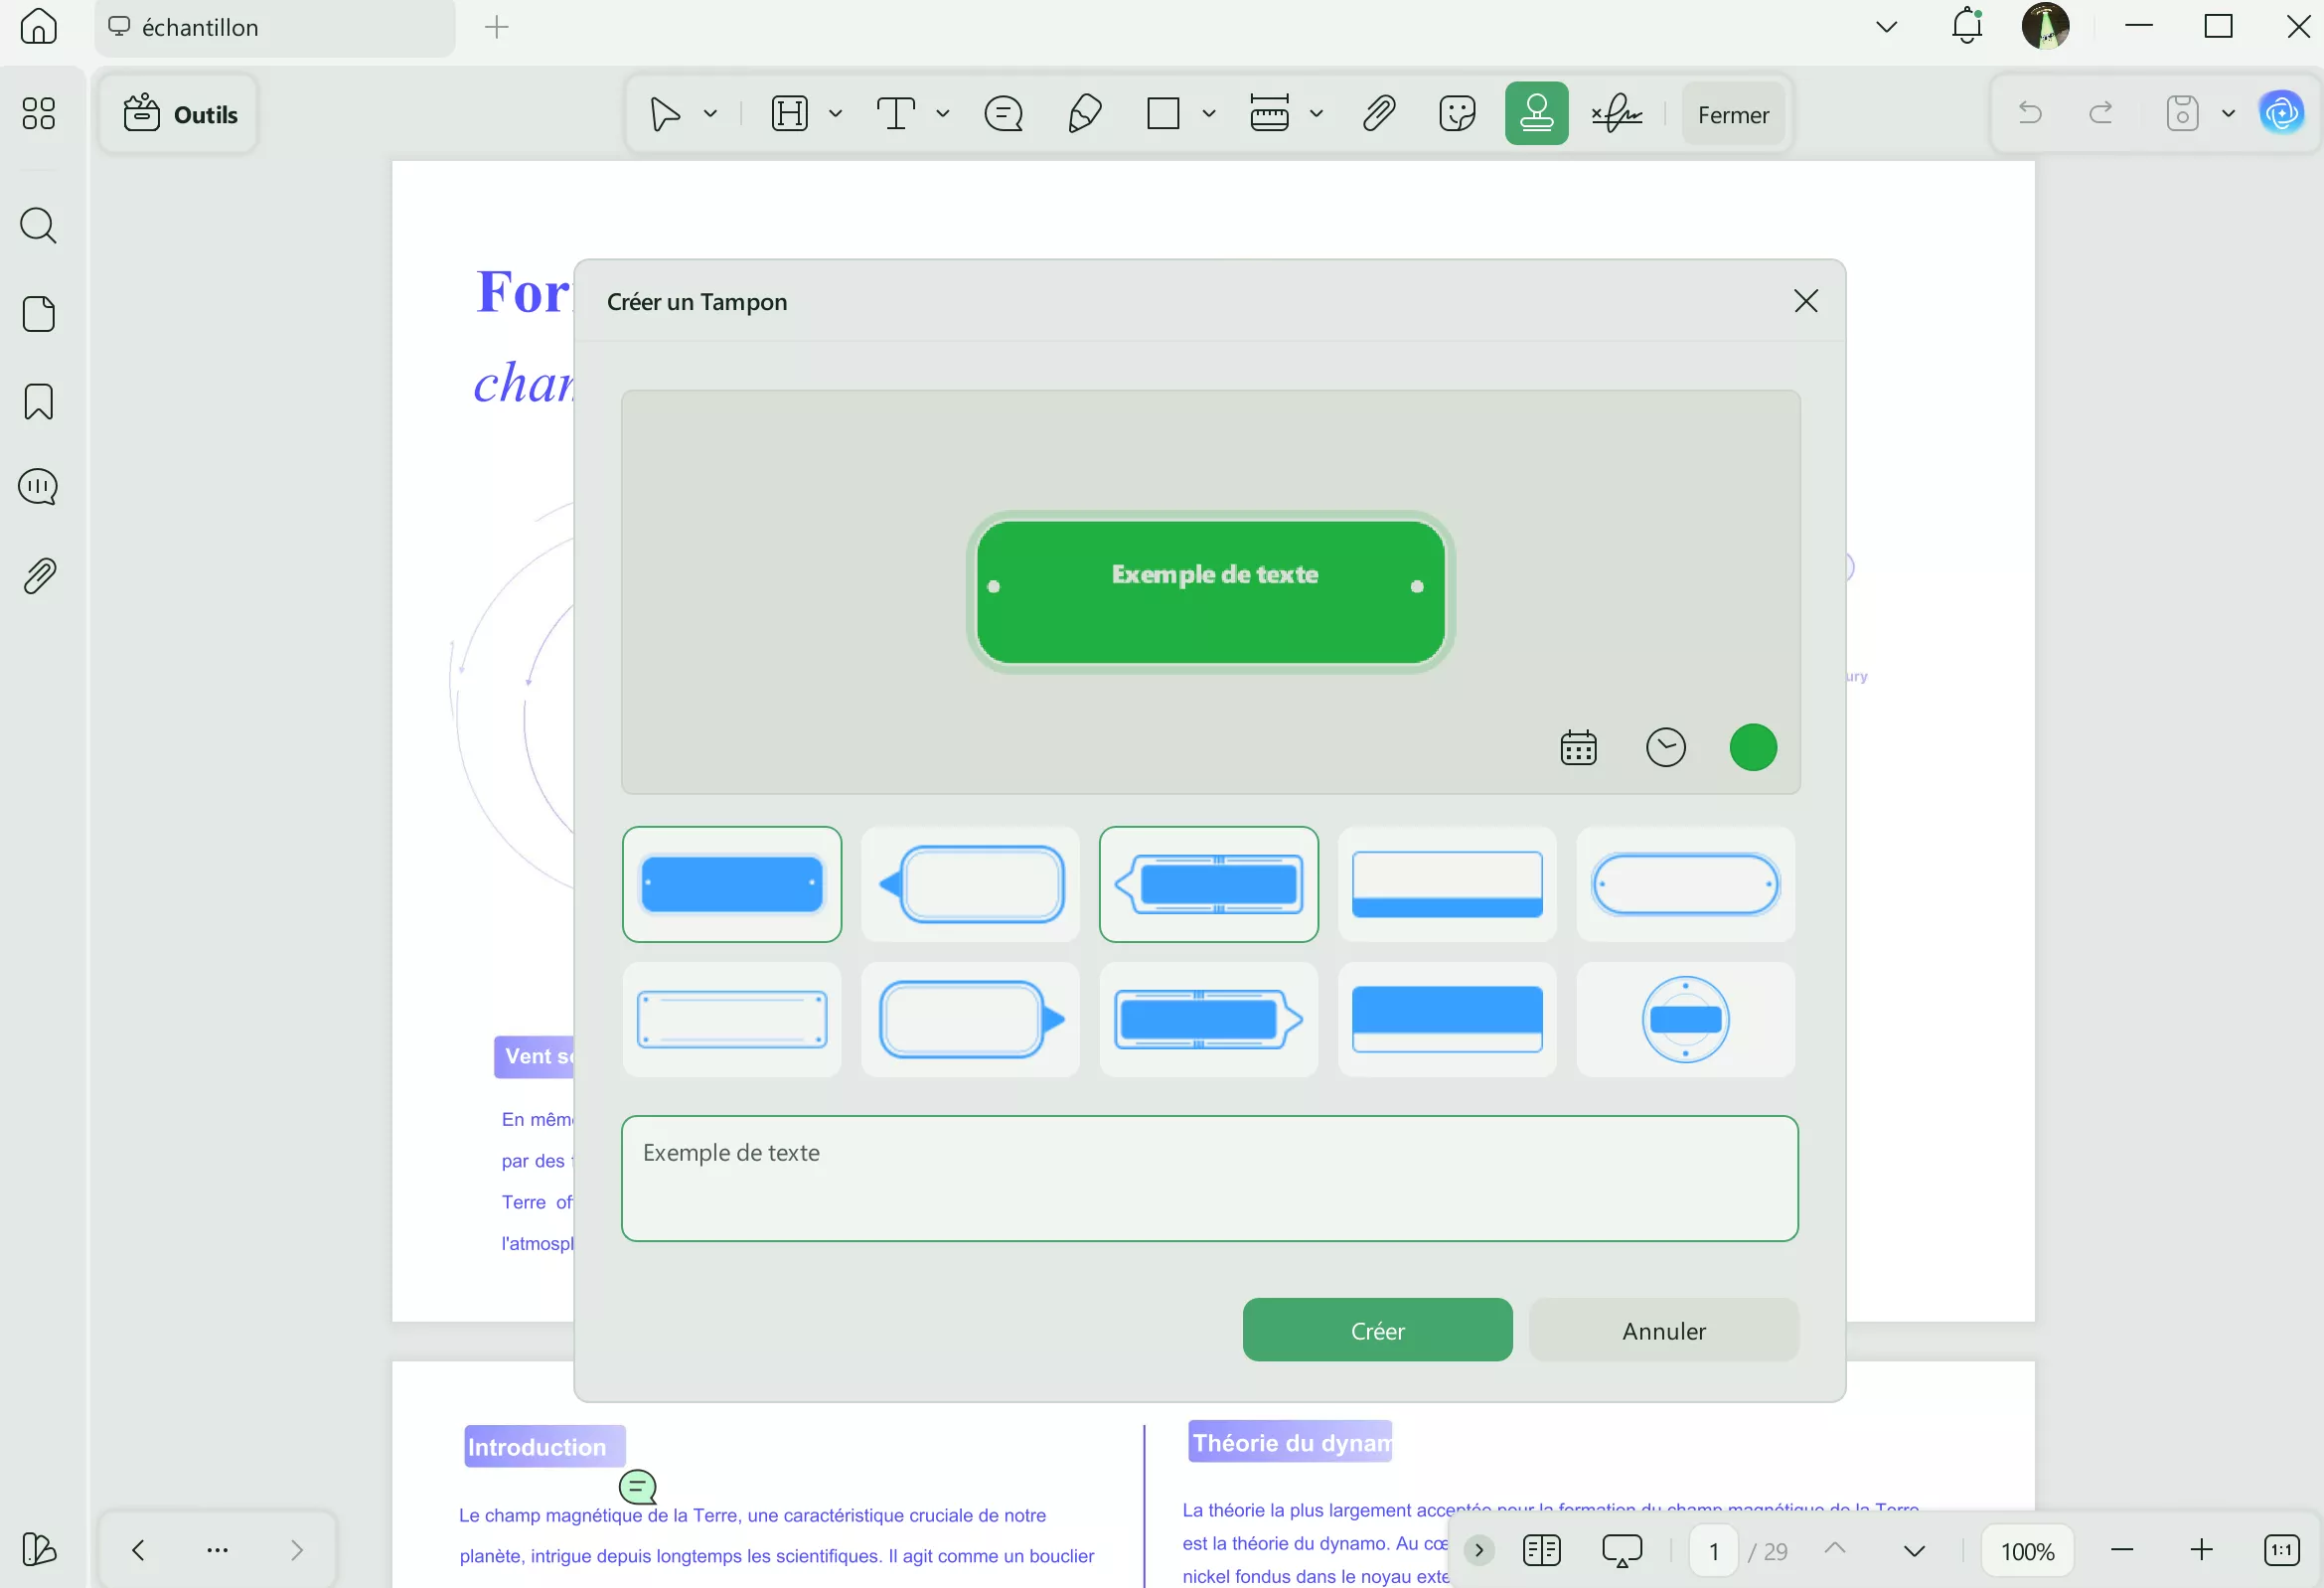Toggle time insertion with clock icon

1664,747
